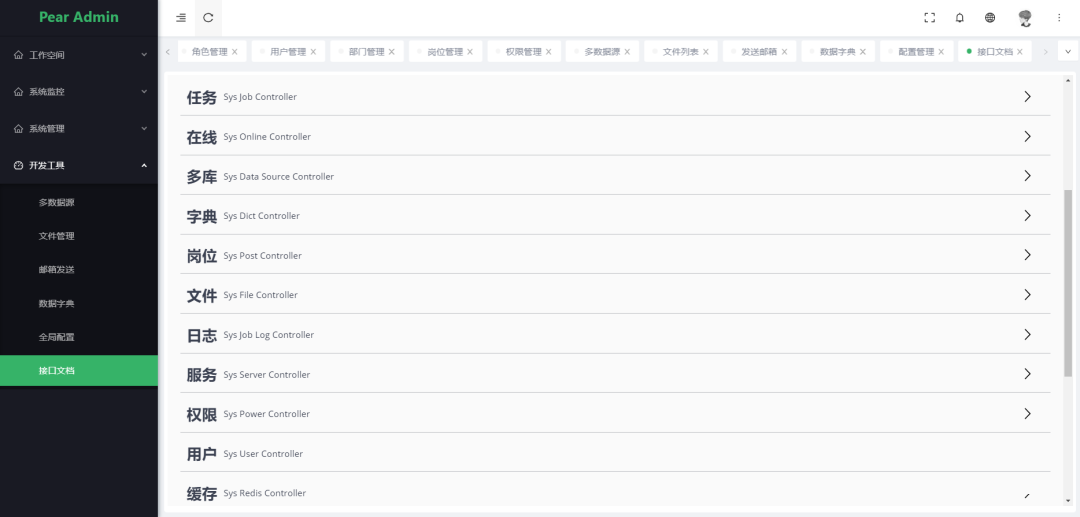This screenshot has width=1080, height=517.
Task: Shift tabs left with arrow
Action: 168,52
